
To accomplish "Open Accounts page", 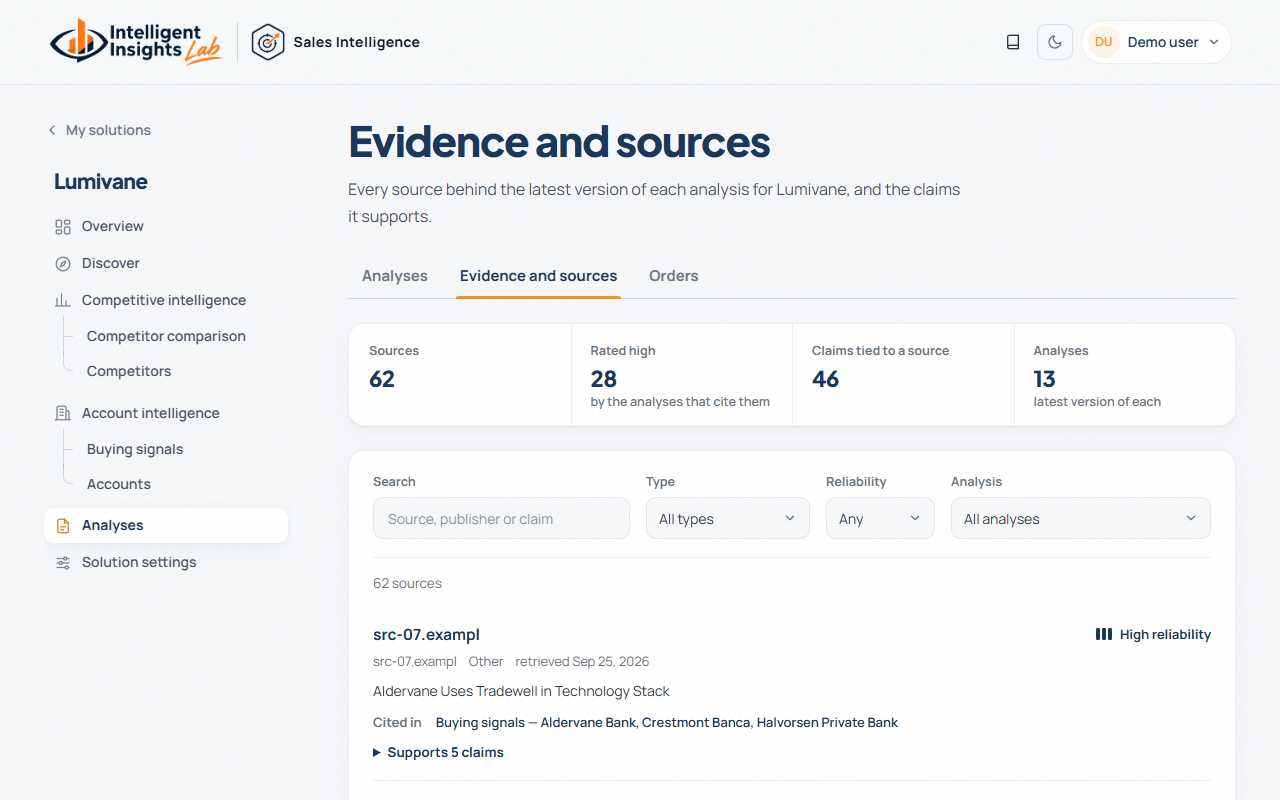I will (x=119, y=484).
